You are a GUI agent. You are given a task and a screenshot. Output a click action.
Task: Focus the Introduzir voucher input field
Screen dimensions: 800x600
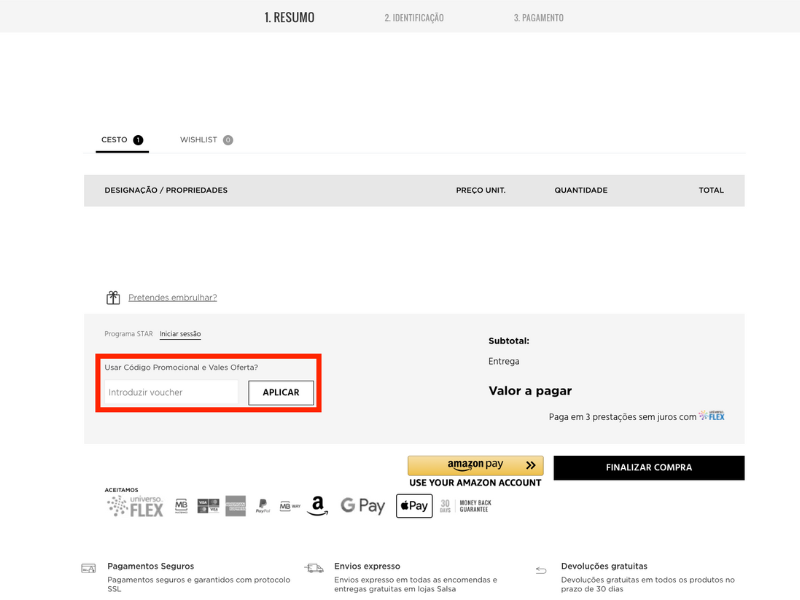[x=171, y=392]
